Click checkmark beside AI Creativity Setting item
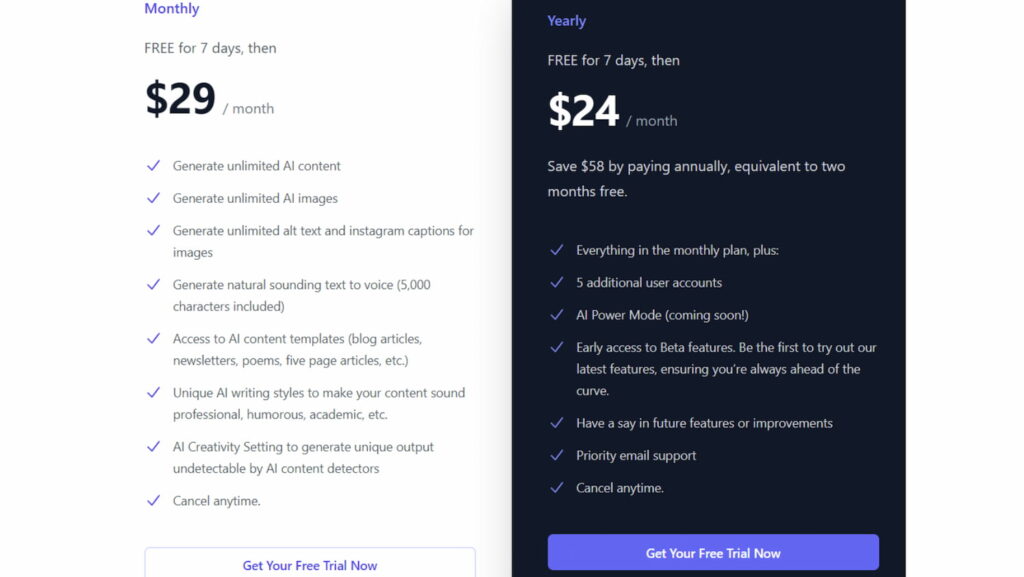This screenshot has height=577, width=1024. pos(154,447)
